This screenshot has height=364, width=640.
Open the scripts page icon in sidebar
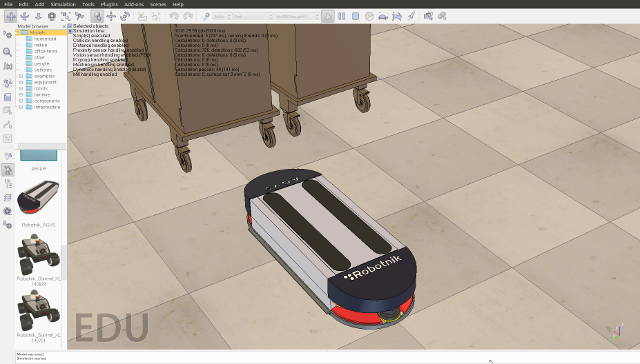[x=7, y=97]
